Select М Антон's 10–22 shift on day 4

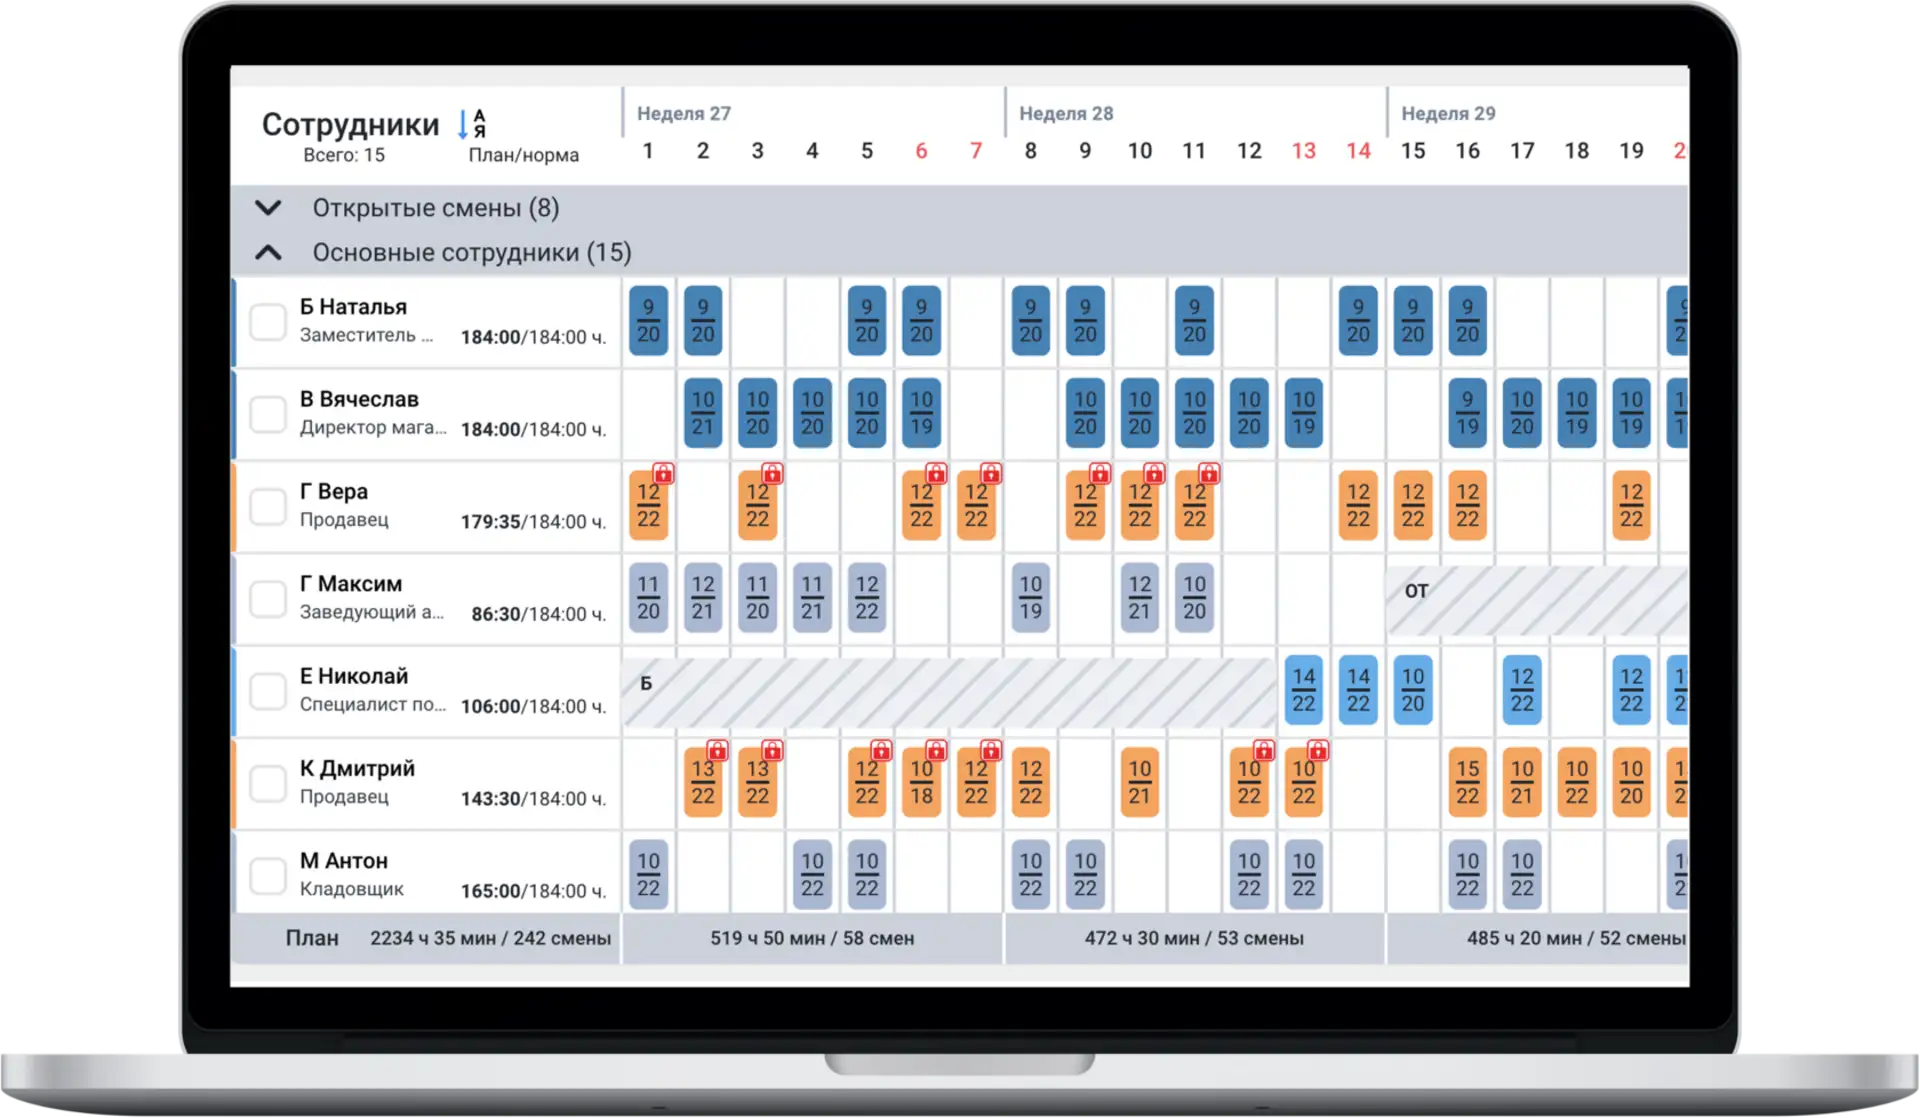click(x=812, y=875)
